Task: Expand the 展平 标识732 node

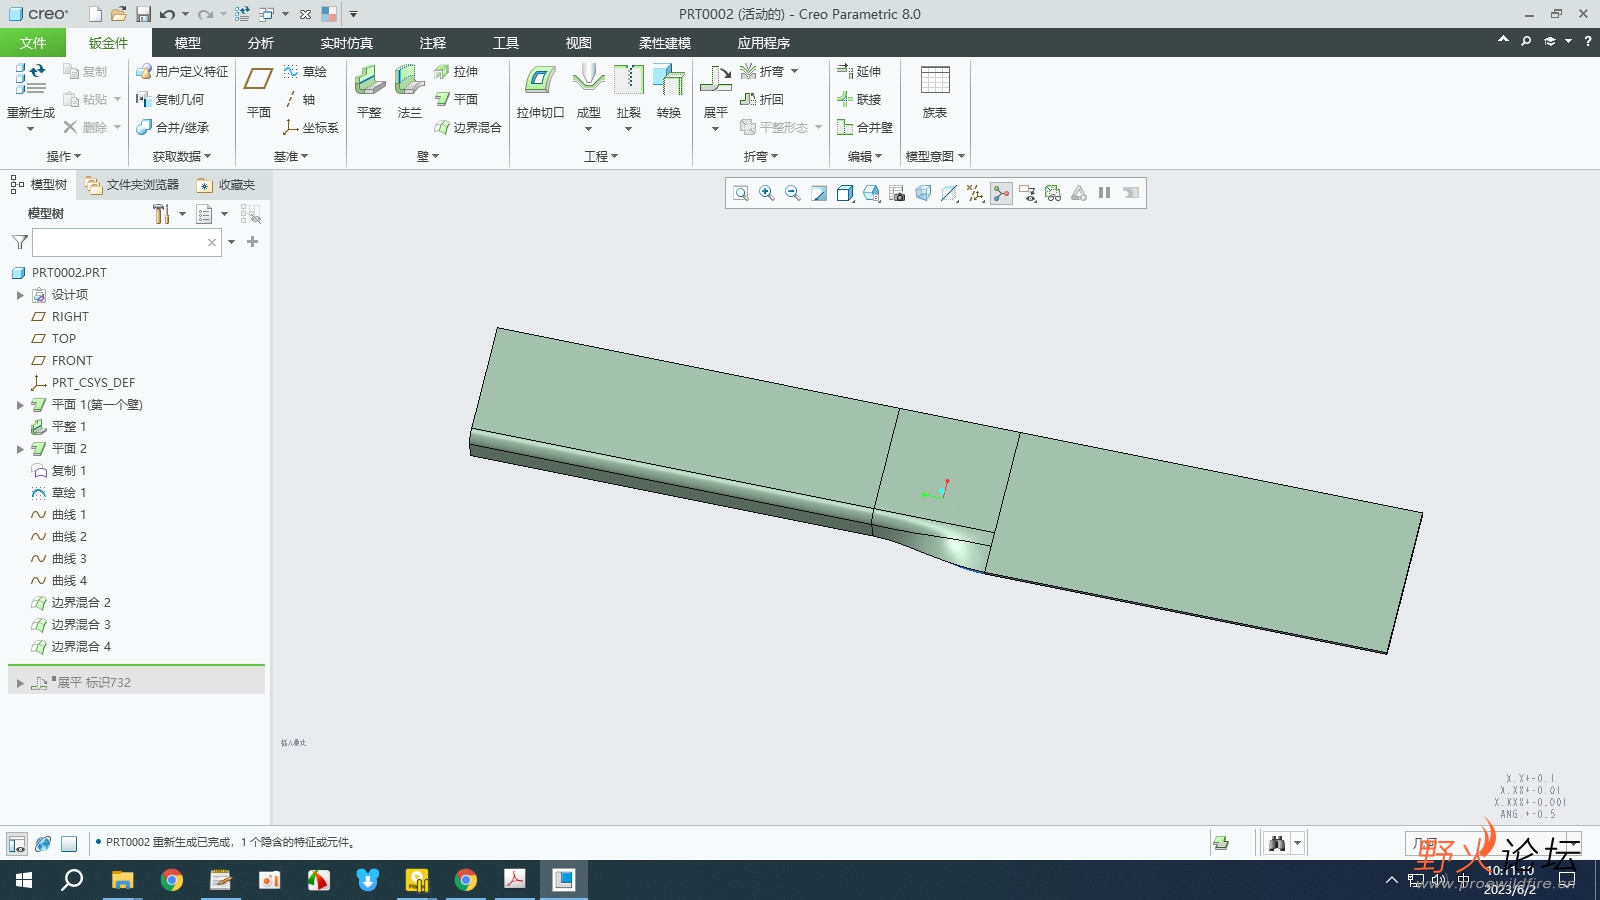Action: (20, 683)
